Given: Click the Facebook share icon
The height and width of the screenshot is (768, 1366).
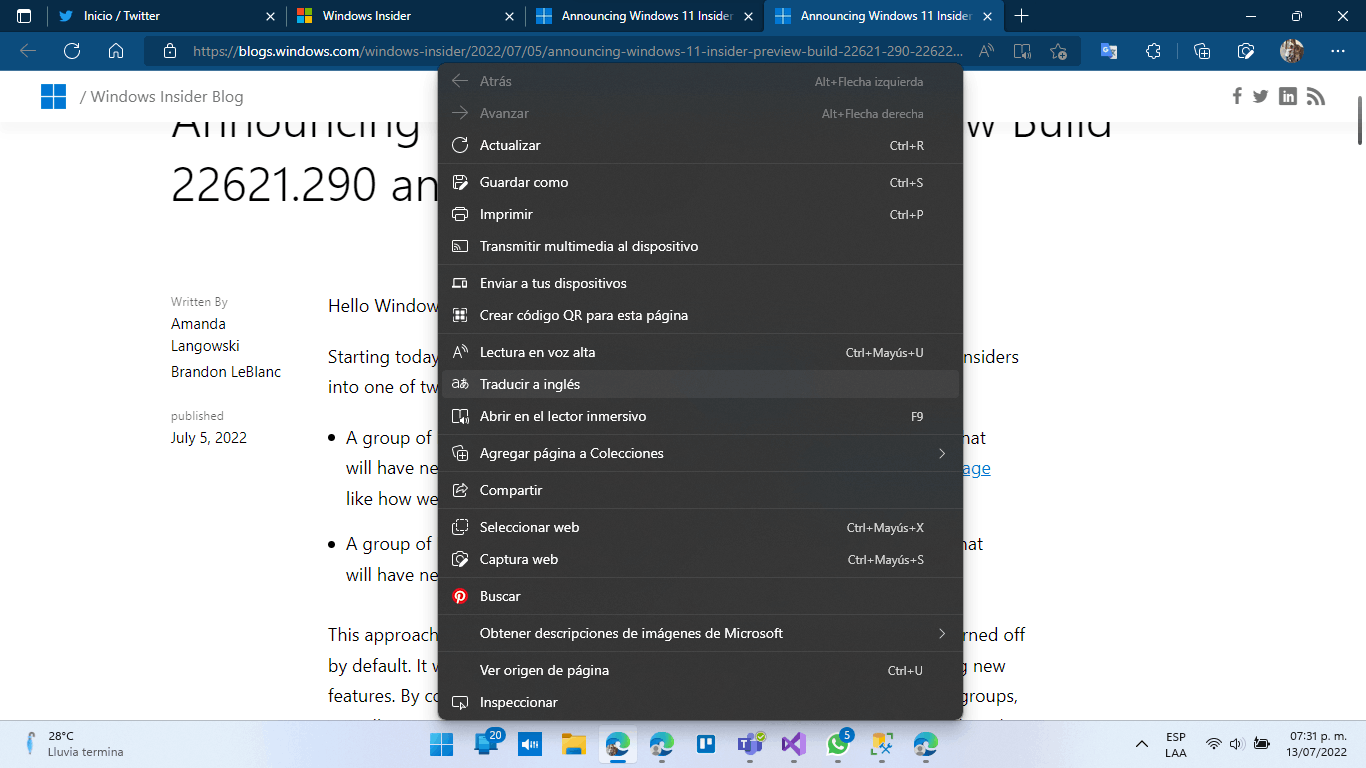Looking at the screenshot, I should 1237,96.
